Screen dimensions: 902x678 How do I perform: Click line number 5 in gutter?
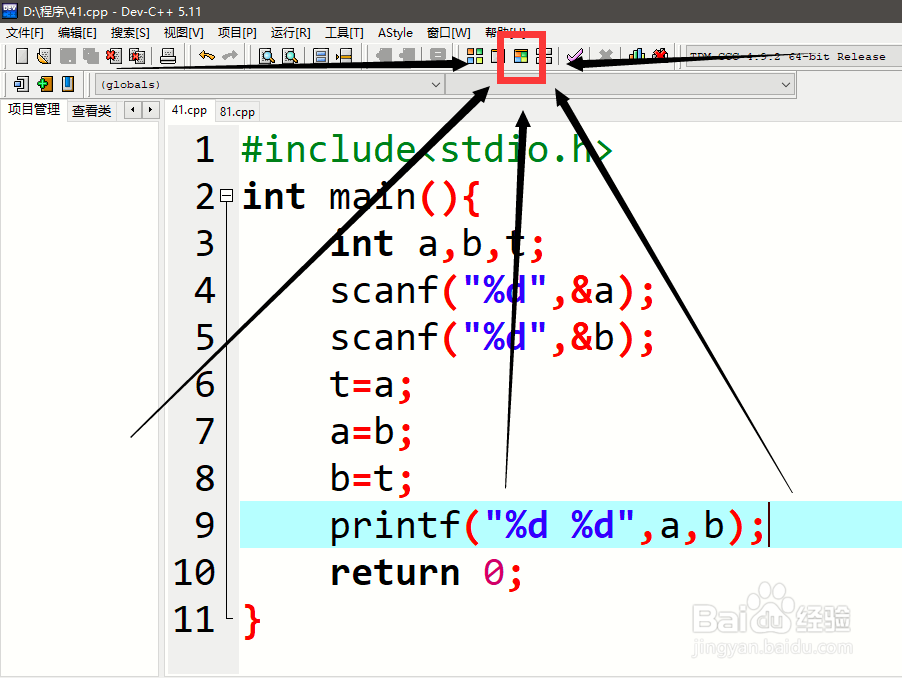(205, 338)
